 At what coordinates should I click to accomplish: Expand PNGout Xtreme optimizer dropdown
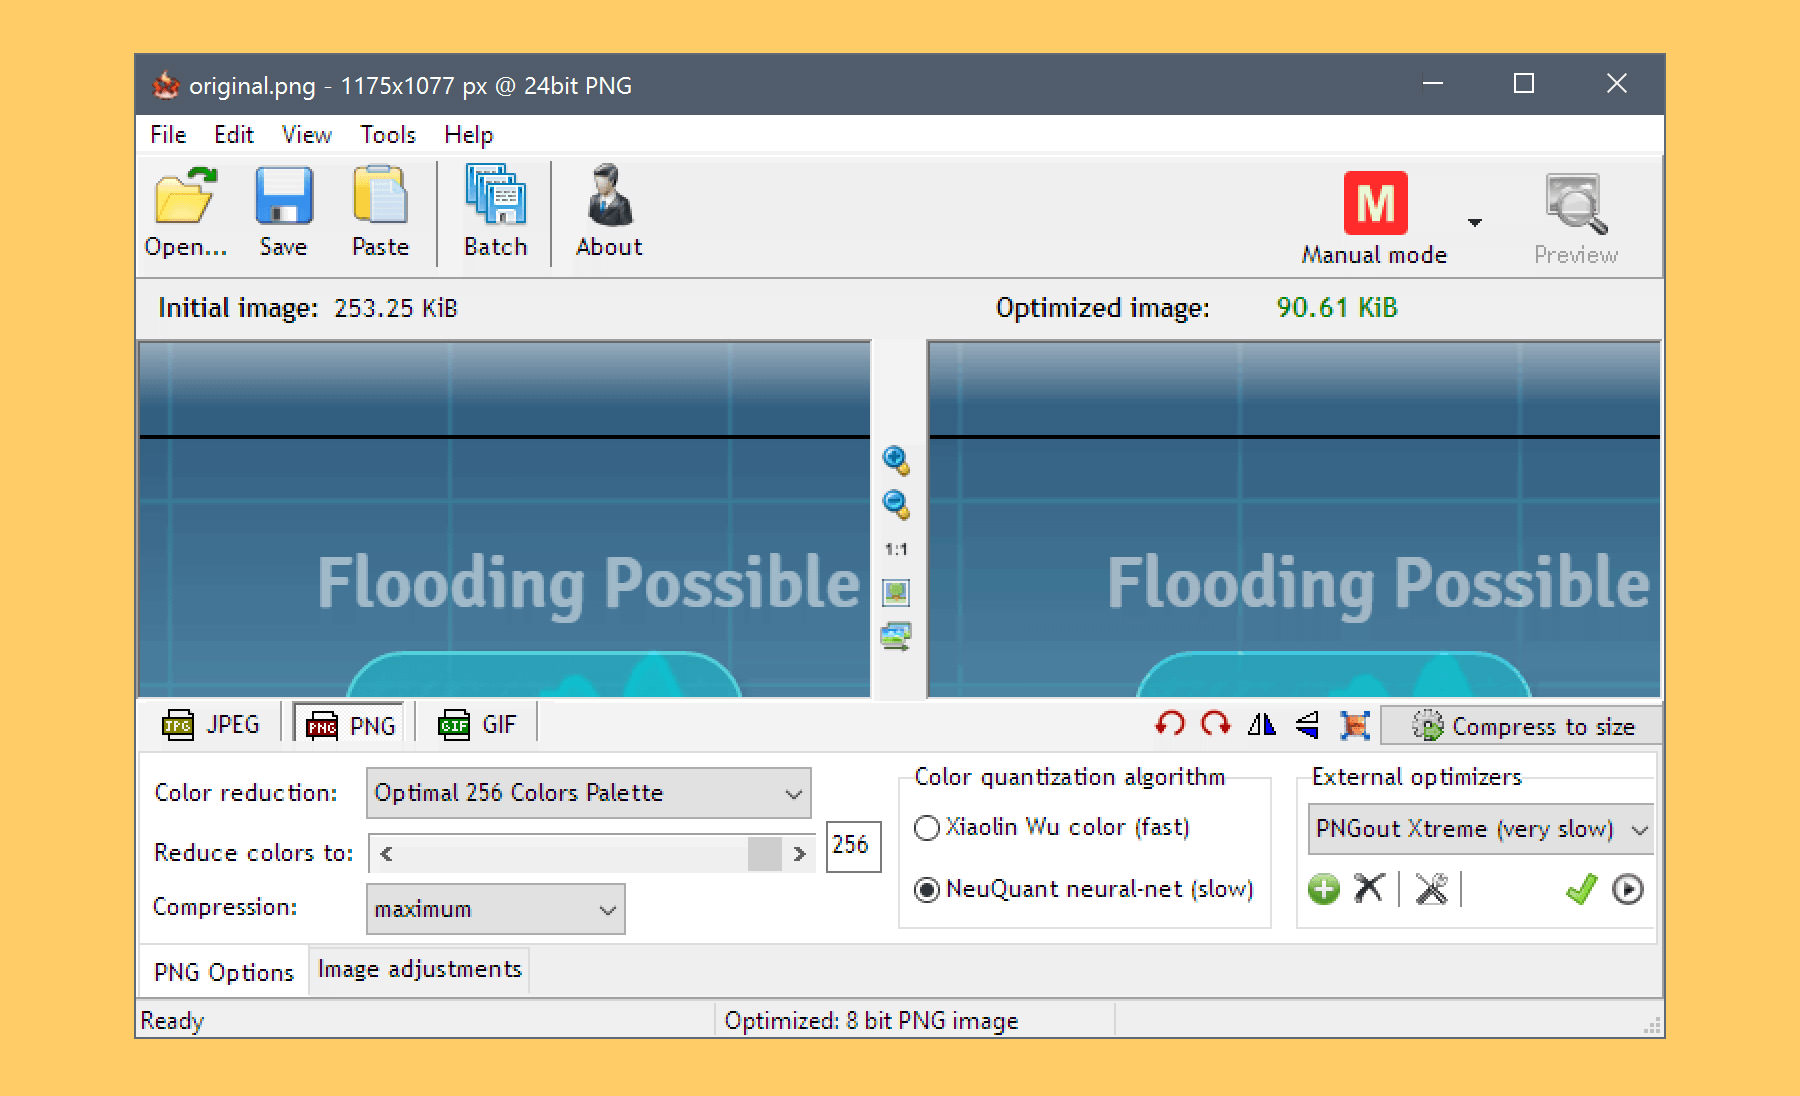click(x=1639, y=830)
